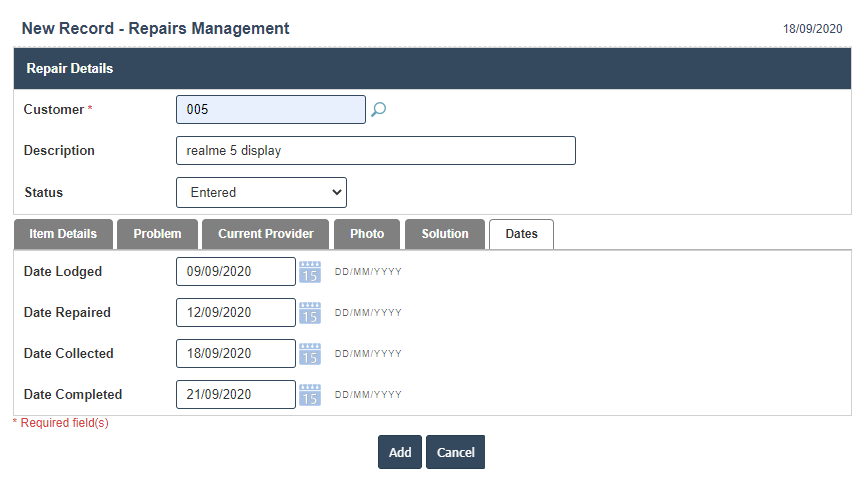
Task: Open calendar picker for Date Collected
Action: click(310, 354)
